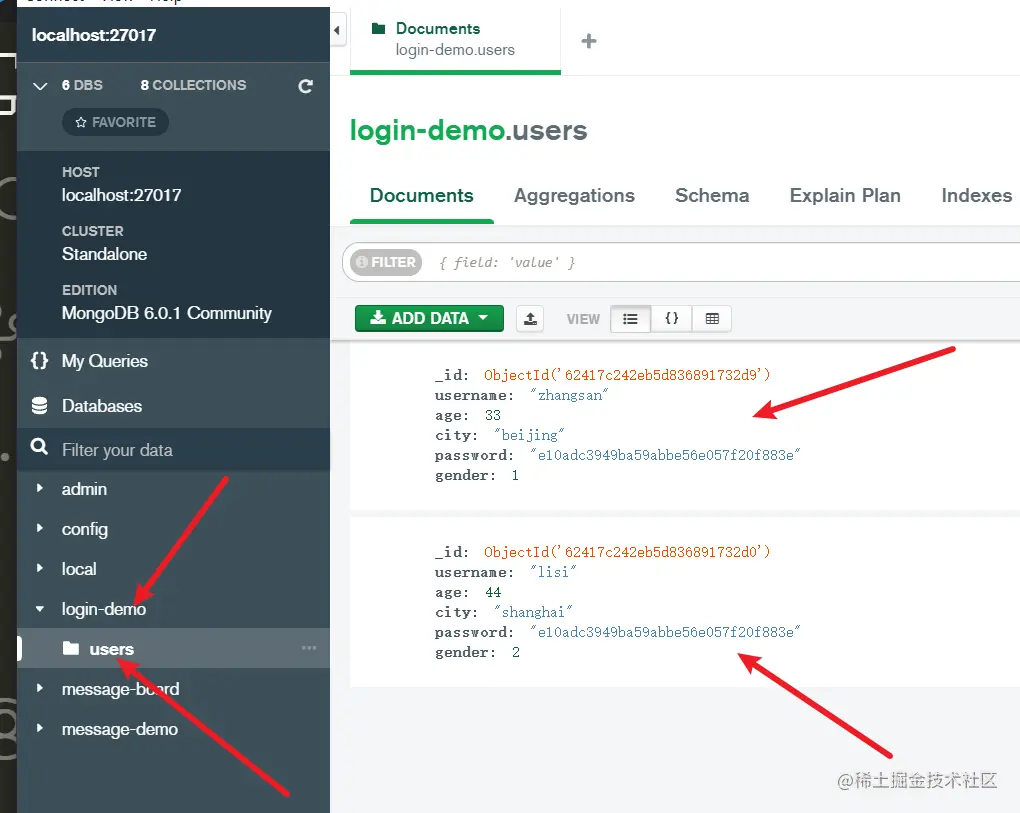Click the MongoDB 6.0.1 Community edition text
The width and height of the screenshot is (1020, 813).
coord(167,313)
